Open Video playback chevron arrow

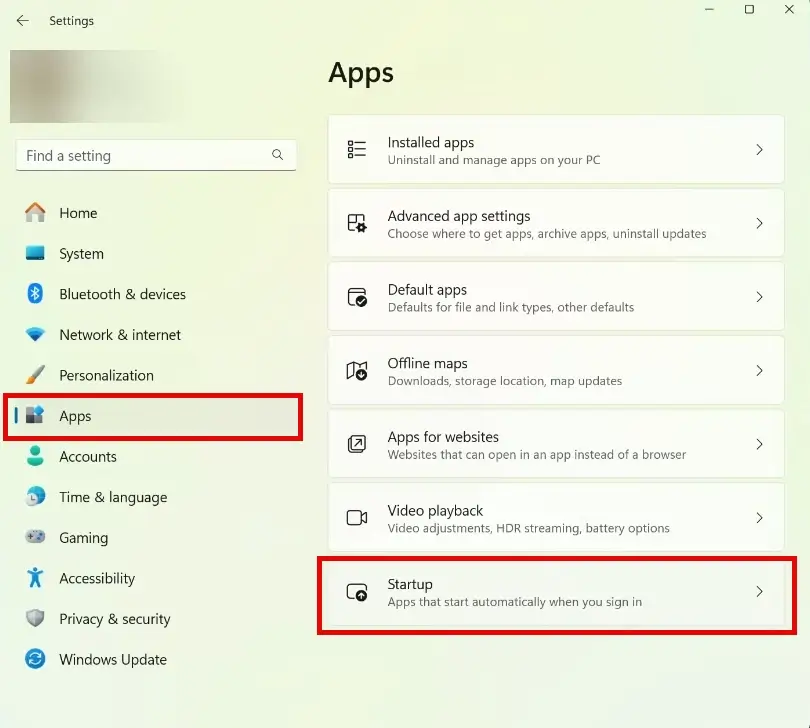point(759,518)
